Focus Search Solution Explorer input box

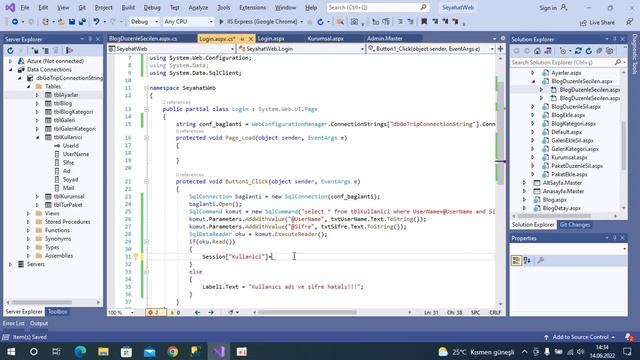[562, 62]
